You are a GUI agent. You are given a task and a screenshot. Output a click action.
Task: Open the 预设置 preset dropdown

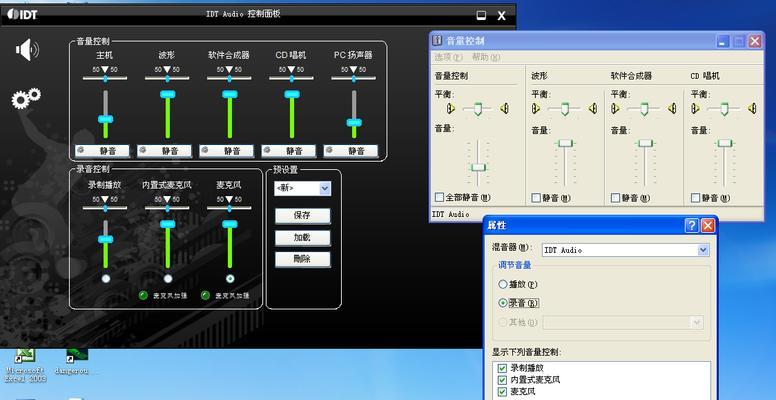(x=325, y=188)
